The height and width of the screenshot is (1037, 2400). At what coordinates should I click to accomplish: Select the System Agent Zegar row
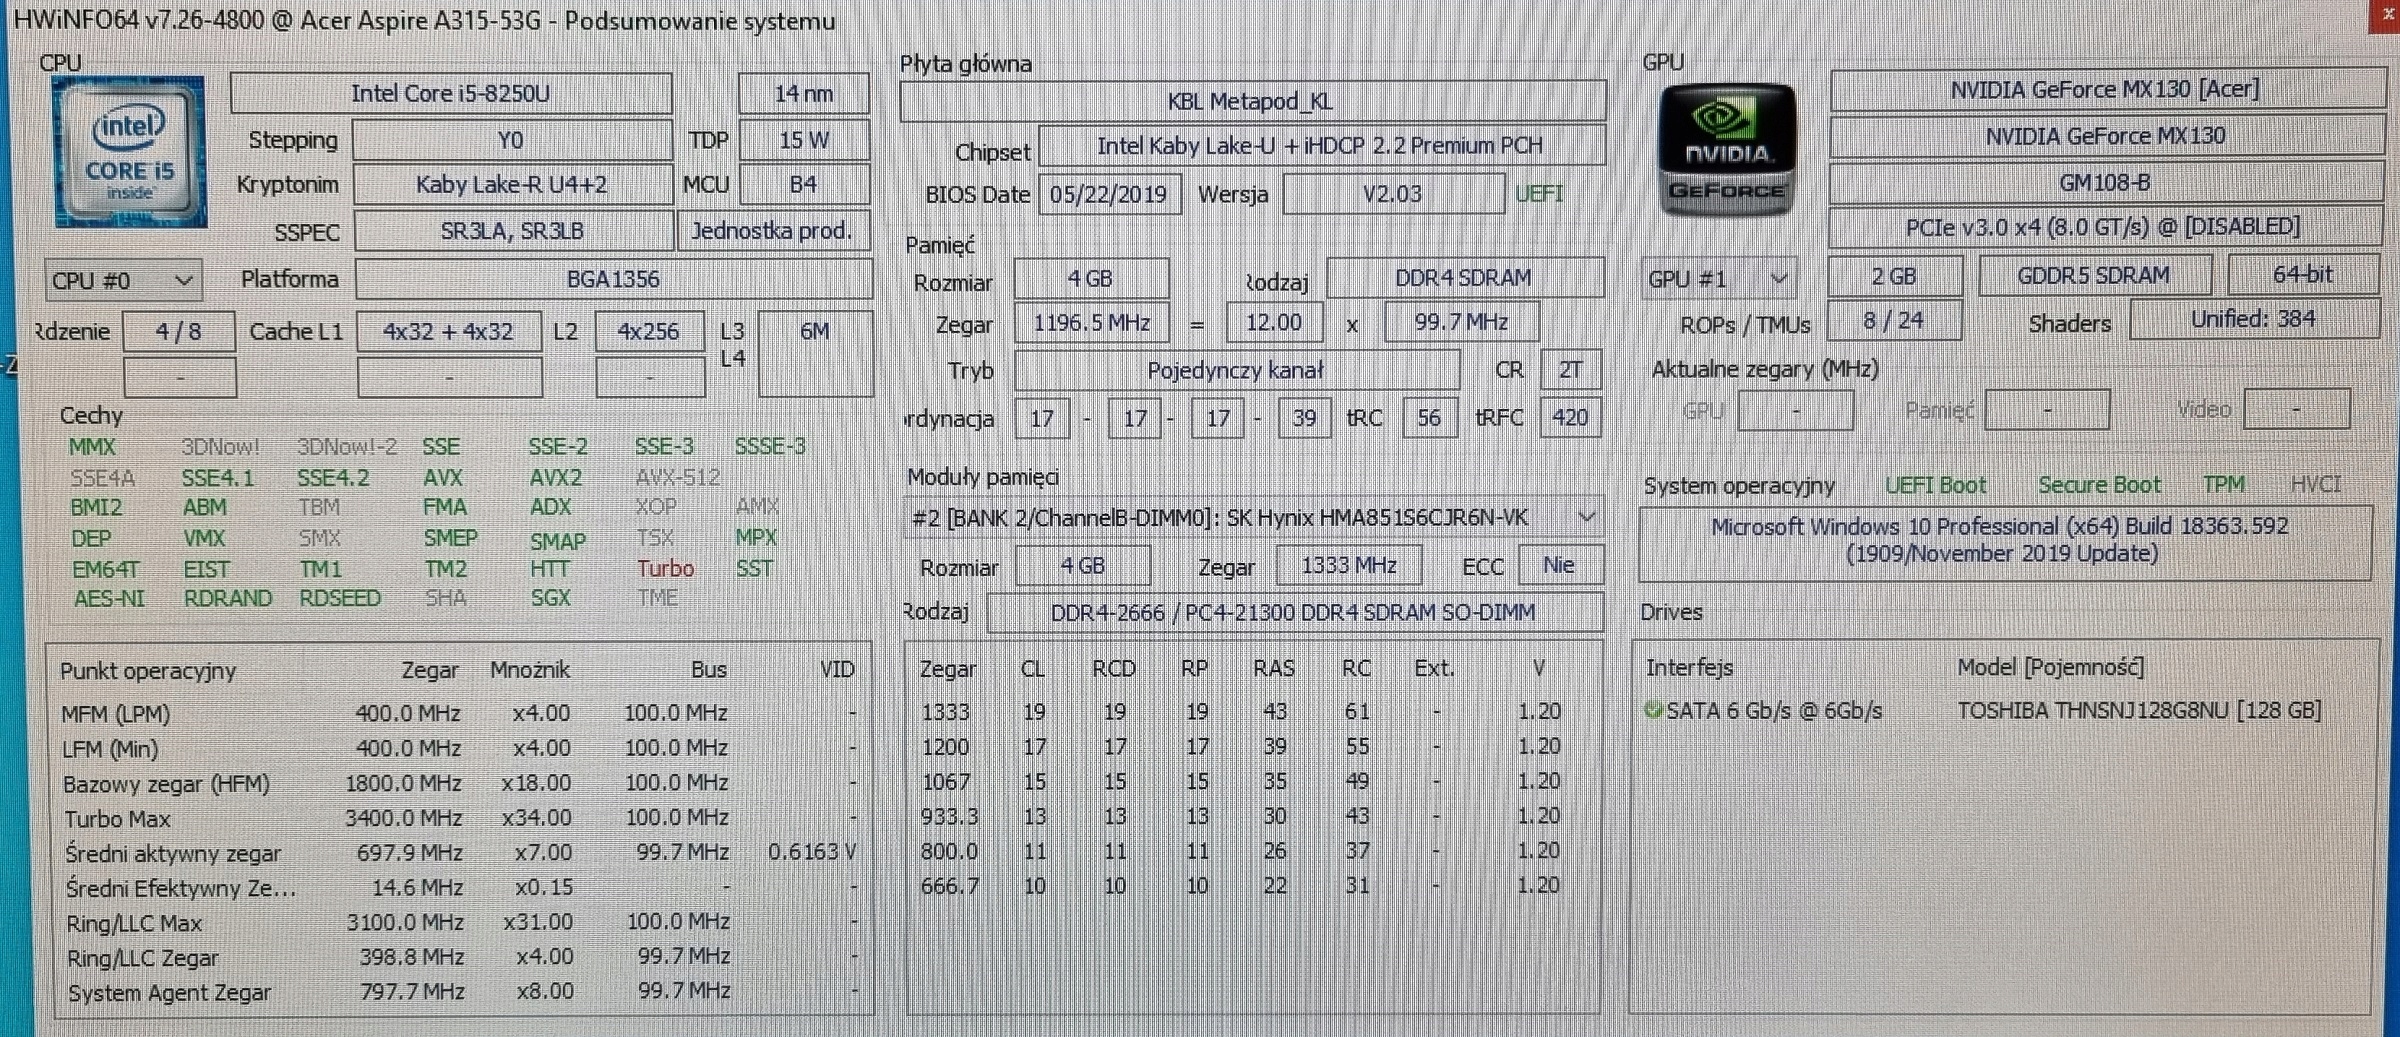click(460, 992)
